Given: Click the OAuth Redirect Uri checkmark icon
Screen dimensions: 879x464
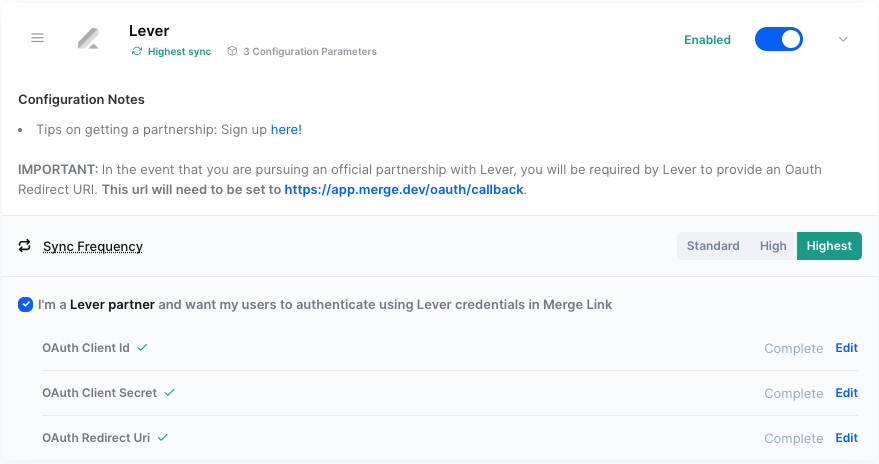Looking at the screenshot, I should (x=162, y=438).
